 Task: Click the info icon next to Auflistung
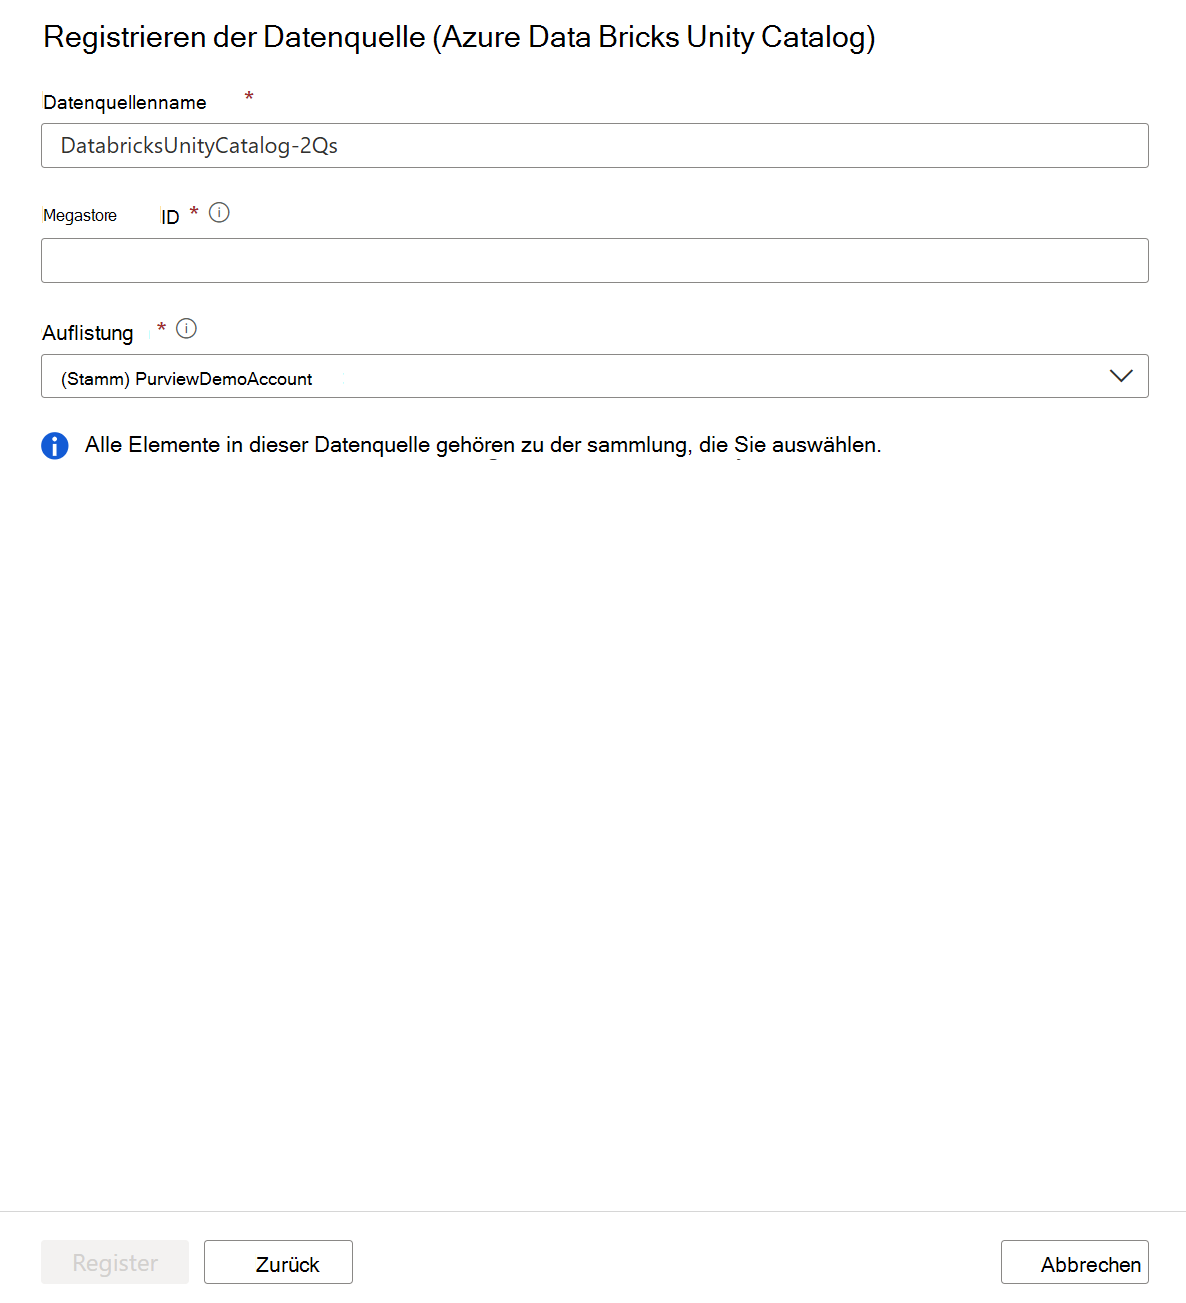[x=187, y=329]
